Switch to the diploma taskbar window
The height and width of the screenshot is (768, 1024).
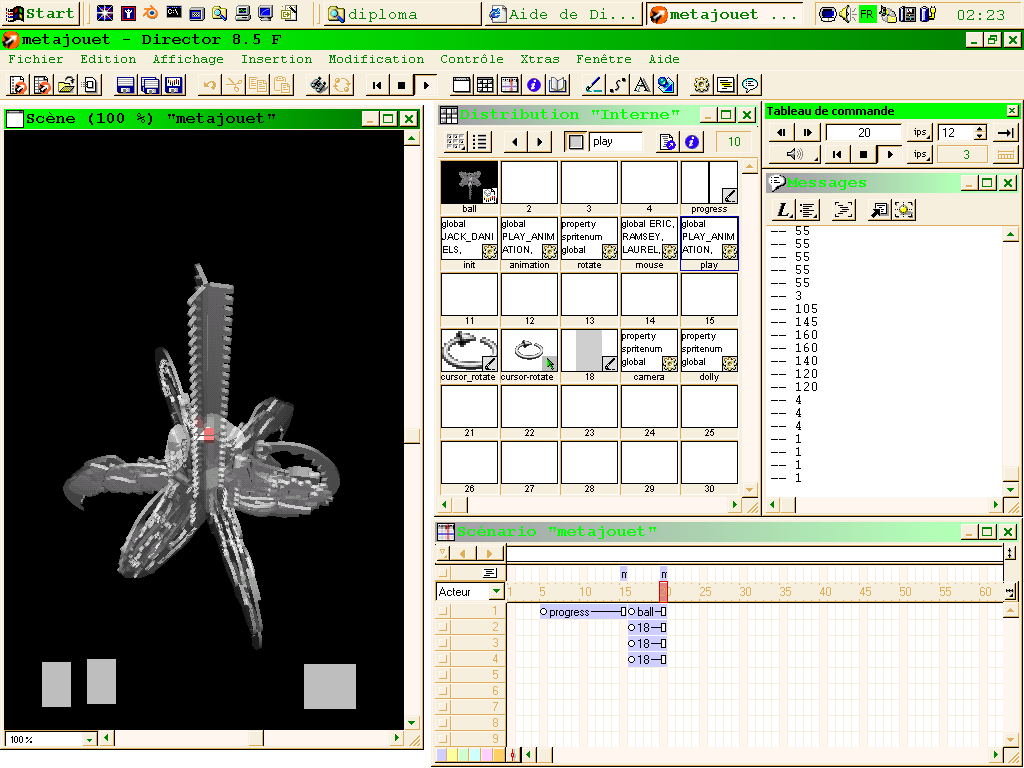tap(400, 14)
